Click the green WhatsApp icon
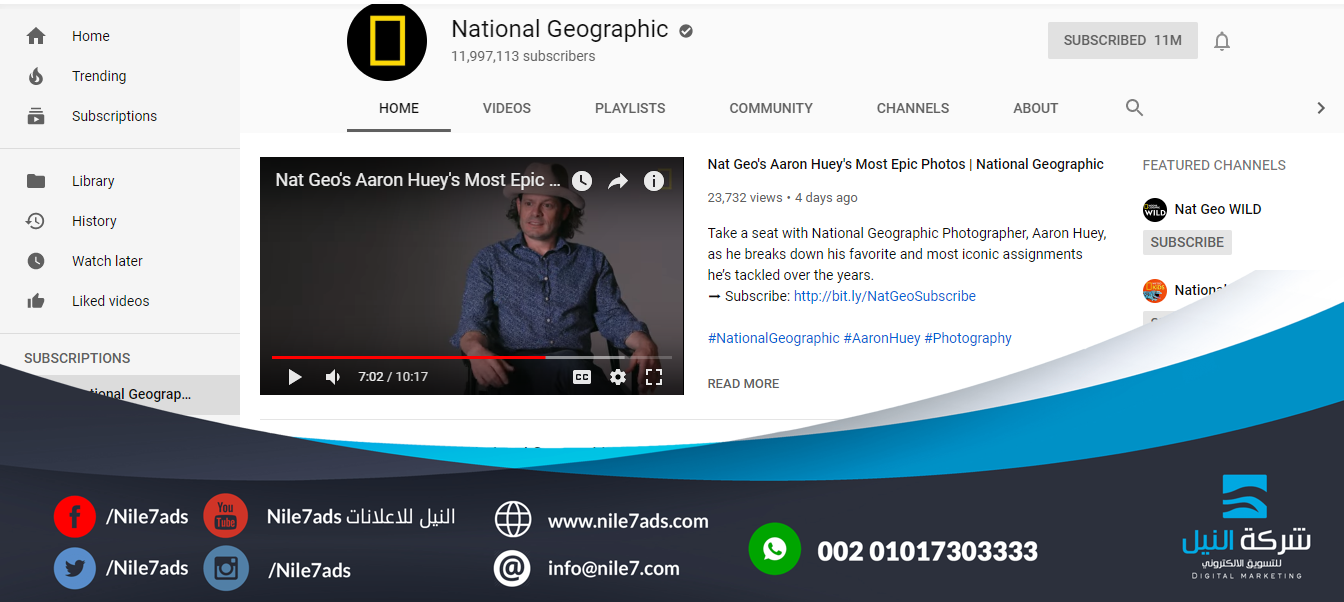This screenshot has width=1344, height=602. tap(775, 549)
